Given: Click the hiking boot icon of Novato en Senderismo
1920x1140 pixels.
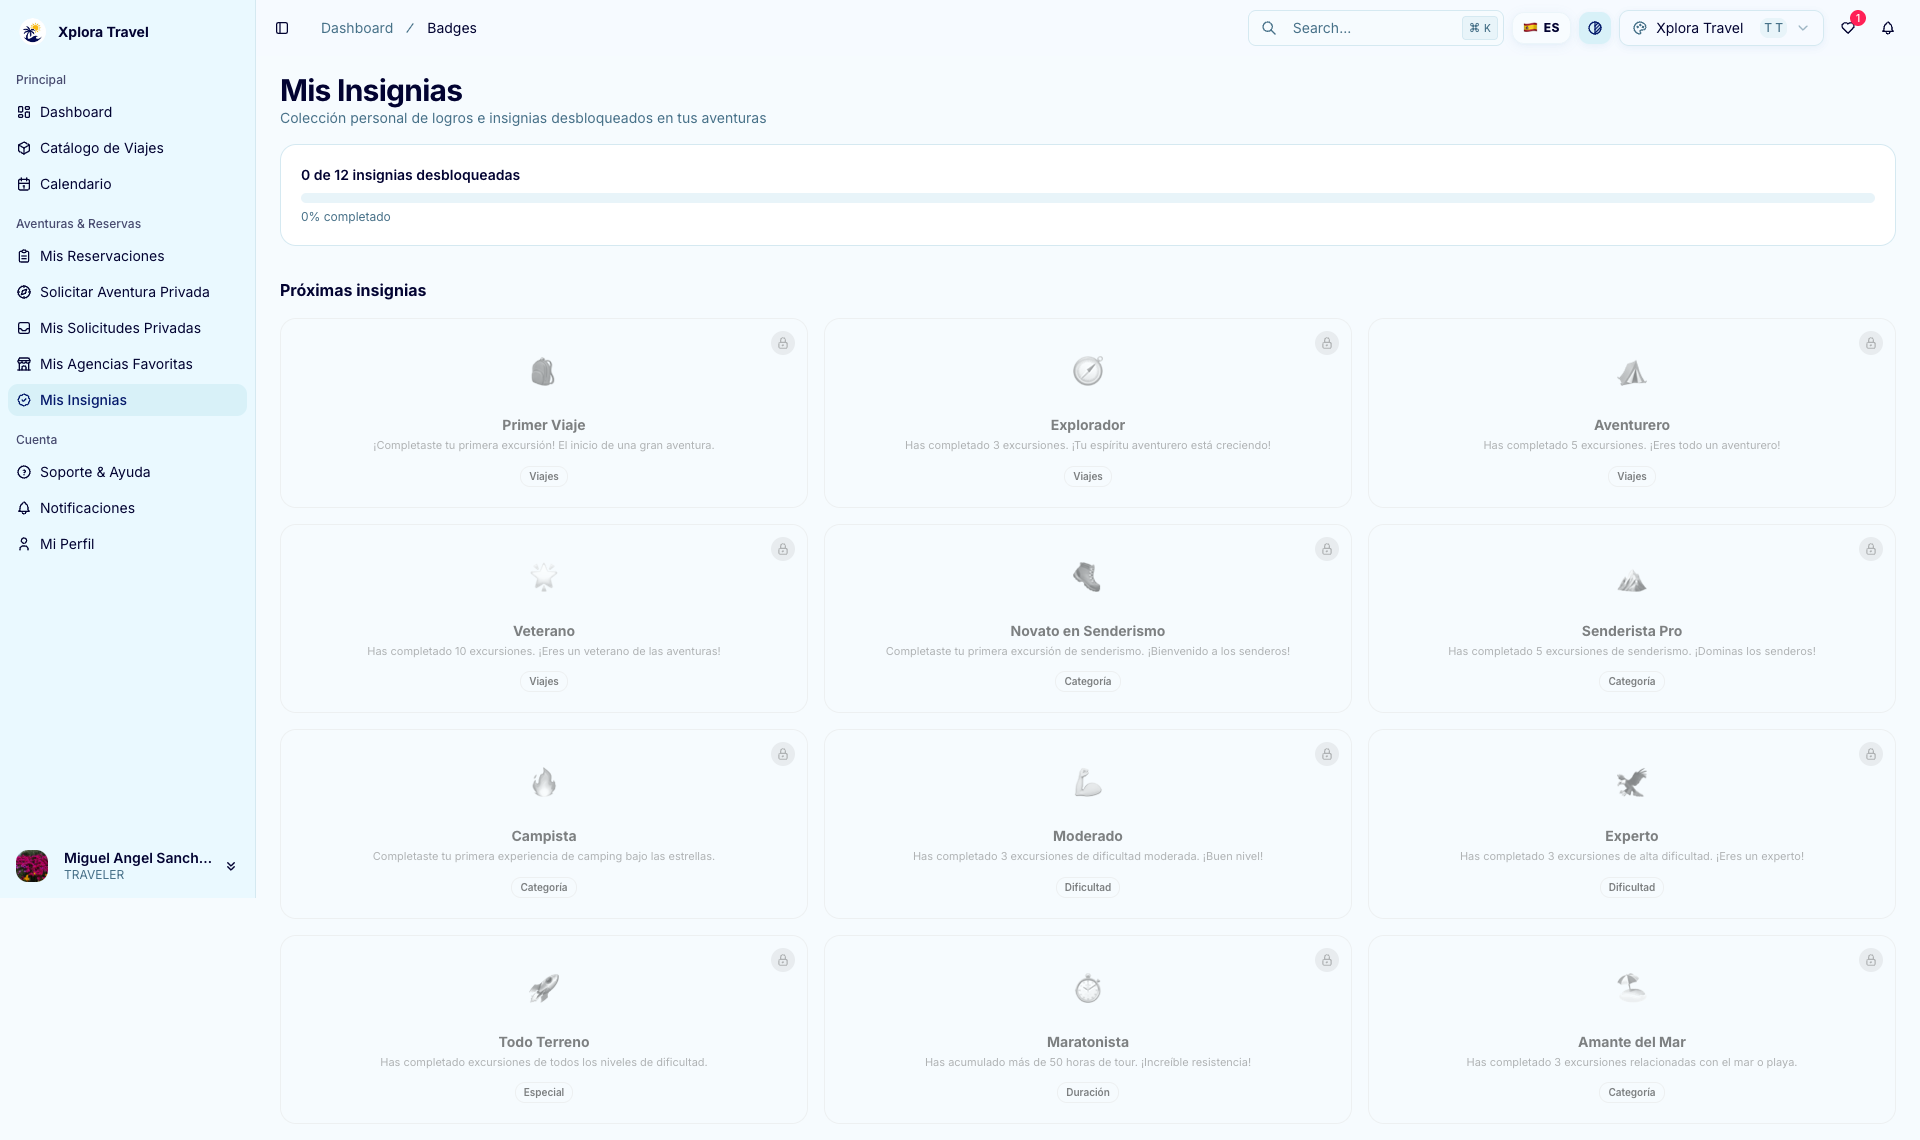Looking at the screenshot, I should tap(1088, 577).
